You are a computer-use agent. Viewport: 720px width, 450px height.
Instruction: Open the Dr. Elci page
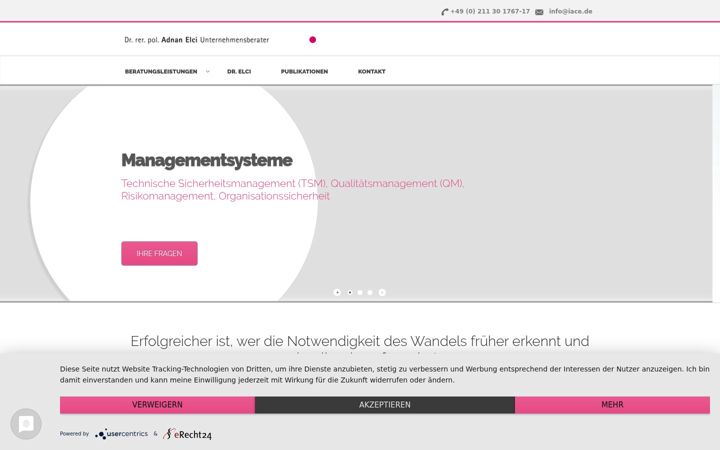[x=239, y=72]
